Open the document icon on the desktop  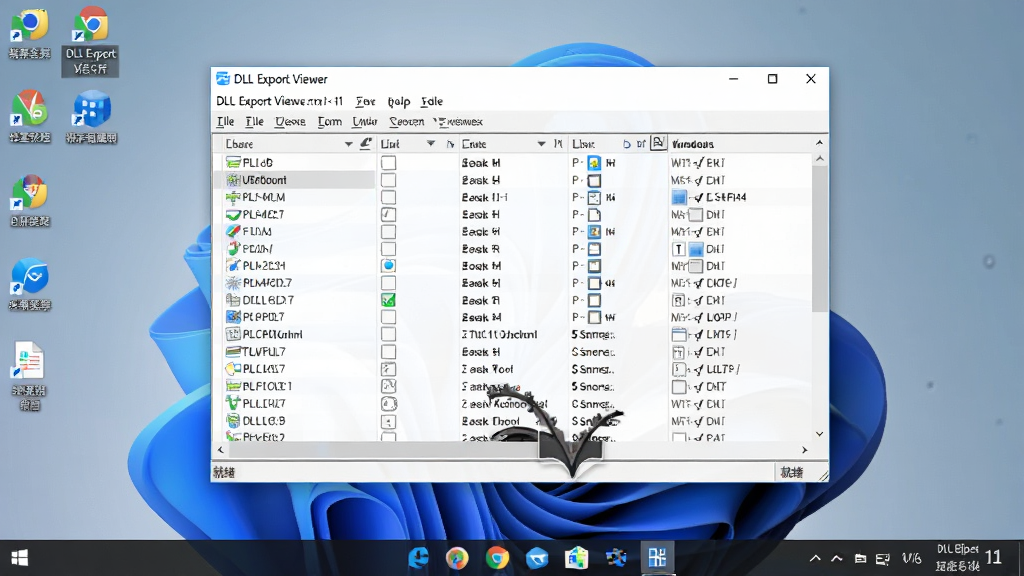click(28, 376)
